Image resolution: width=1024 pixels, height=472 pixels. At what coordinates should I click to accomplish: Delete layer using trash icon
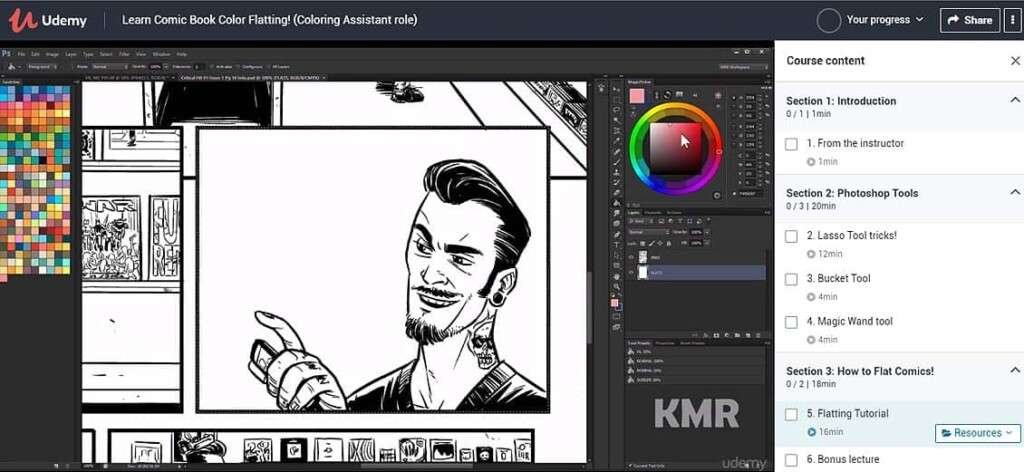tap(758, 334)
